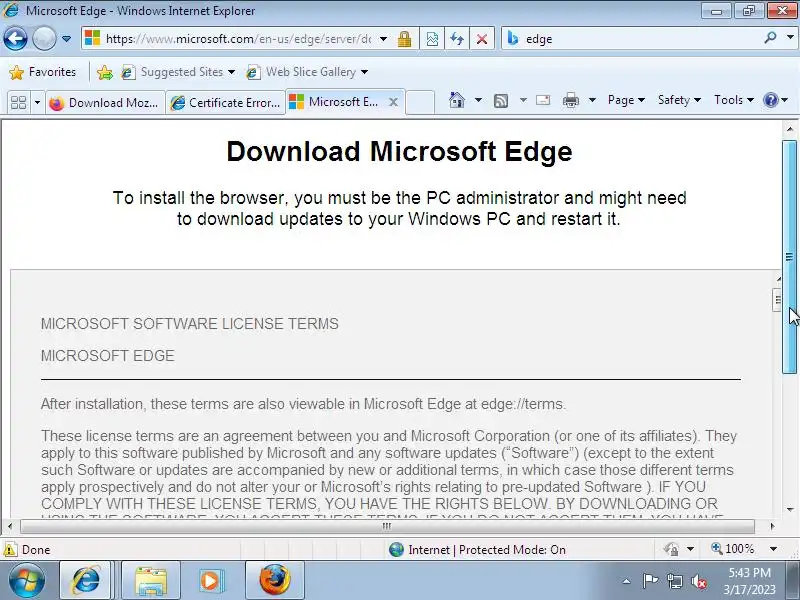The height and width of the screenshot is (600, 800).
Task: Click the license box scroll-right arrow
Action: pos(772,526)
